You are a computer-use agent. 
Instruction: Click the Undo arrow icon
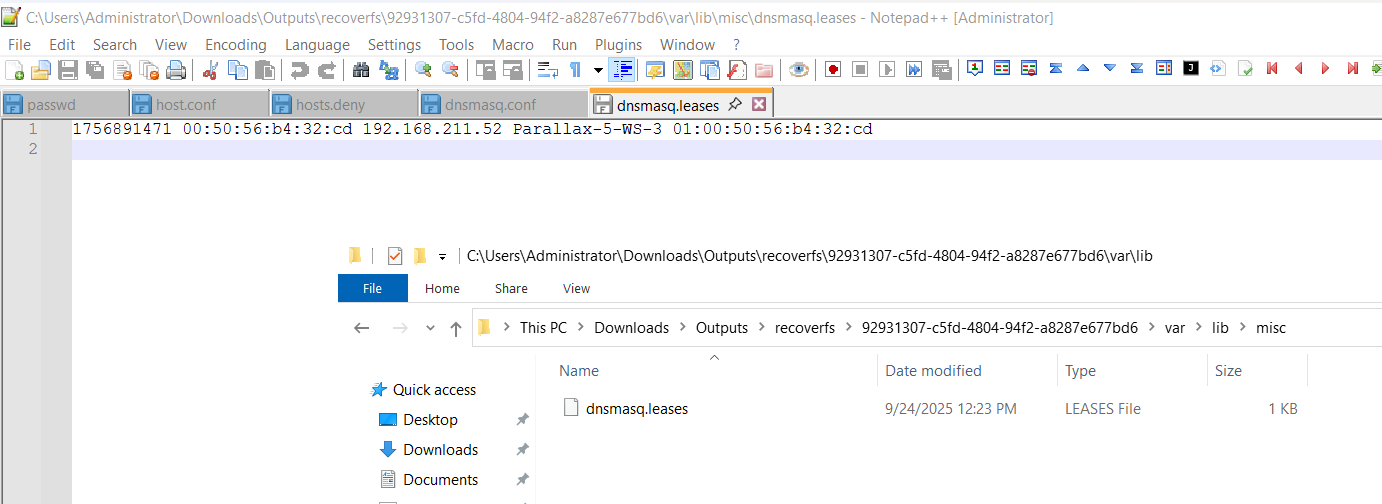click(298, 69)
